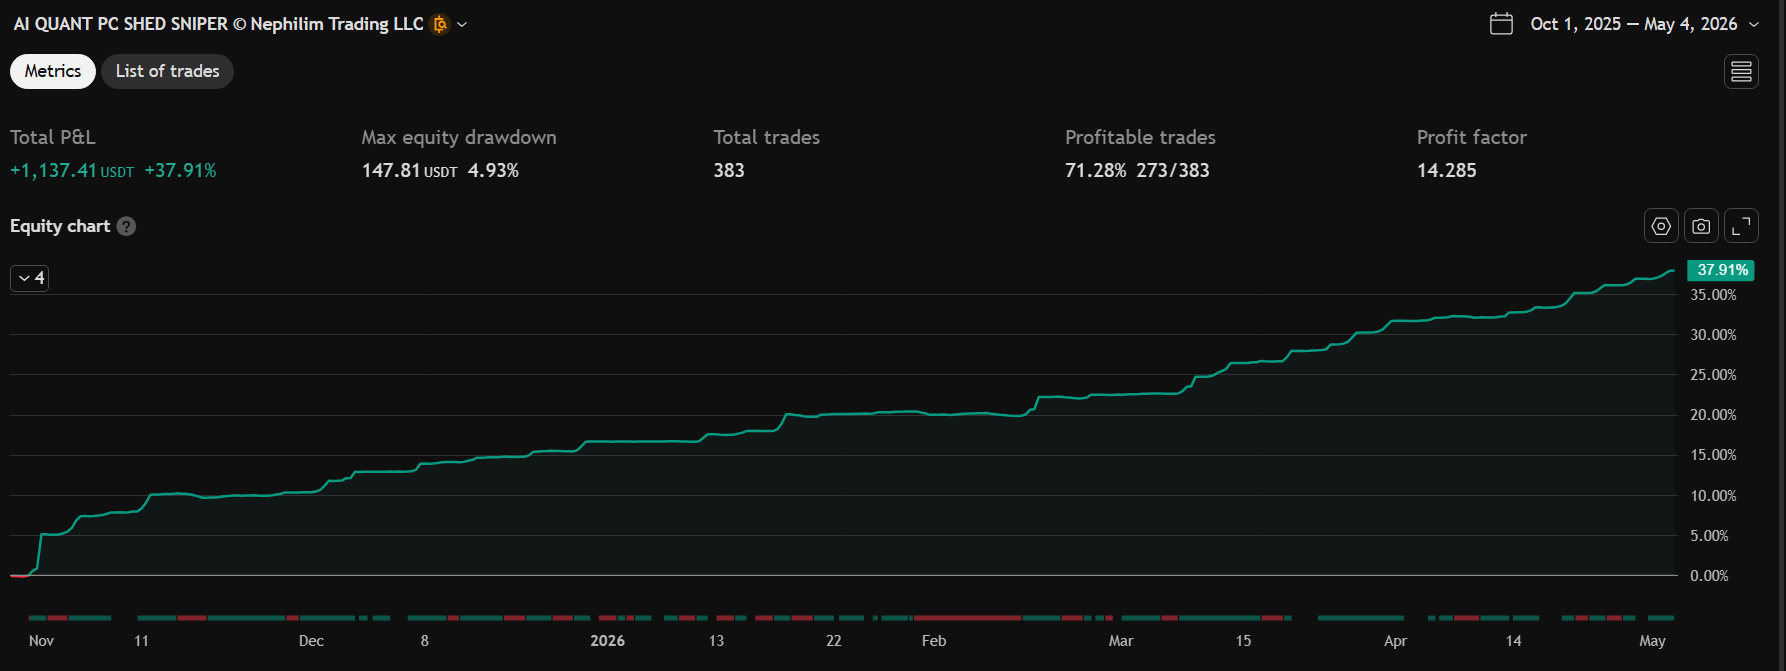This screenshot has width=1786, height=671.
Task: Switch to List of trades tab
Action: 167,71
